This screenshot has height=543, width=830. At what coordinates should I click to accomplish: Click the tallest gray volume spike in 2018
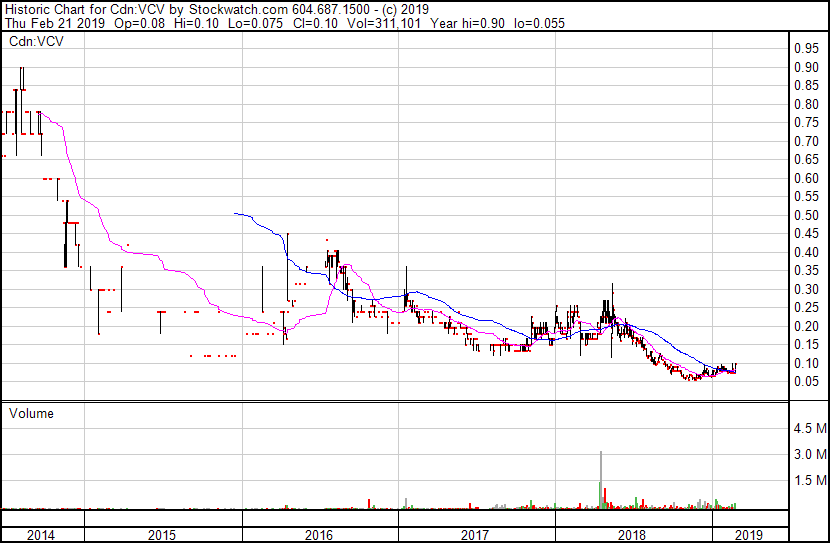tap(601, 480)
